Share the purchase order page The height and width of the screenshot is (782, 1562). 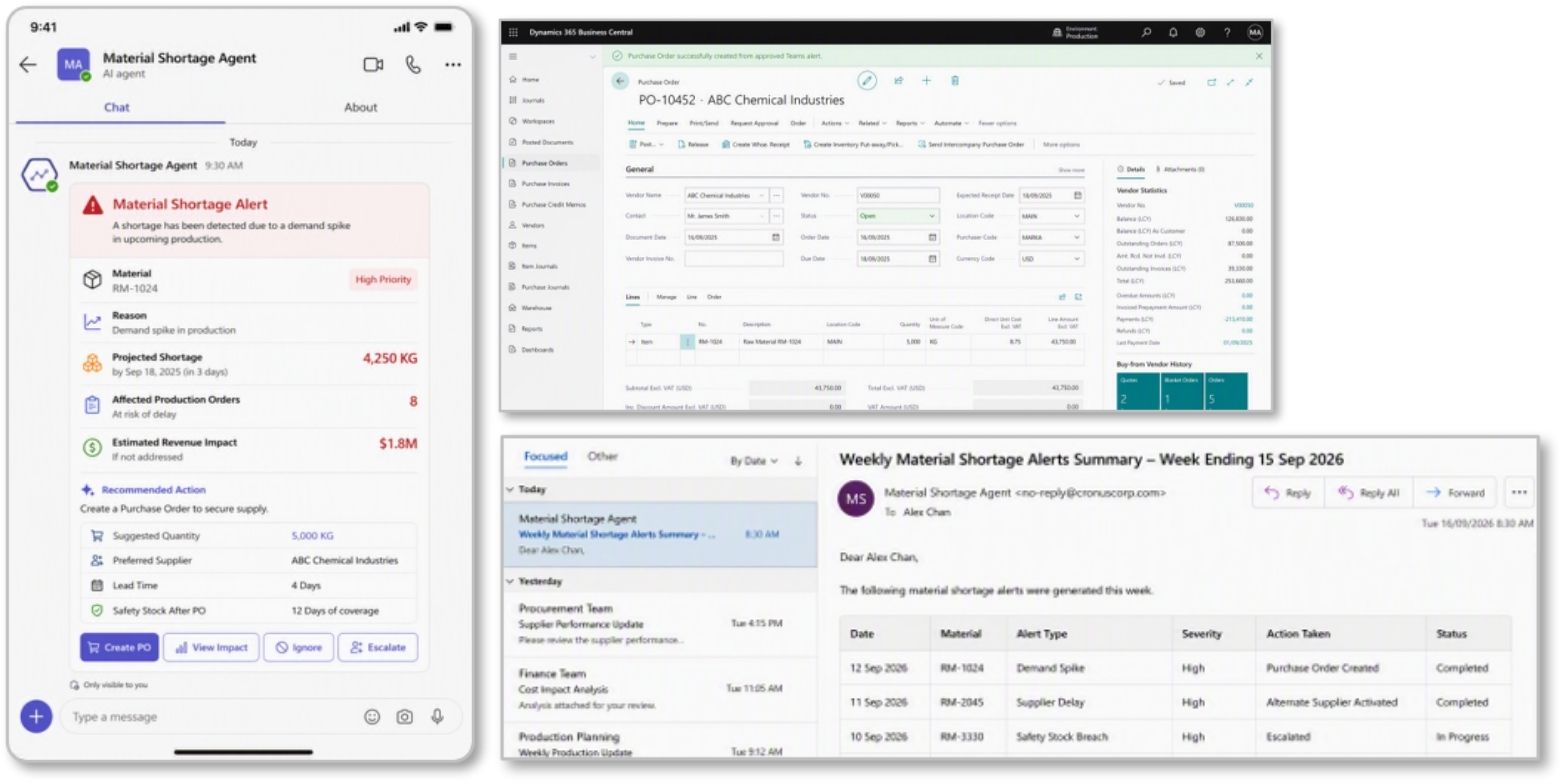[x=898, y=81]
